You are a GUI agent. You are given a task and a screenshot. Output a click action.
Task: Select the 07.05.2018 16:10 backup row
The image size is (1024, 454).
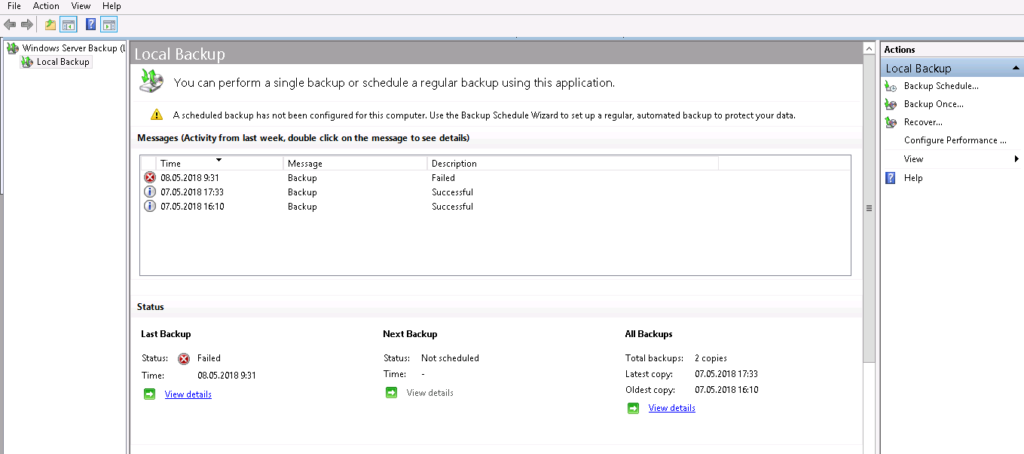[x=495, y=206]
